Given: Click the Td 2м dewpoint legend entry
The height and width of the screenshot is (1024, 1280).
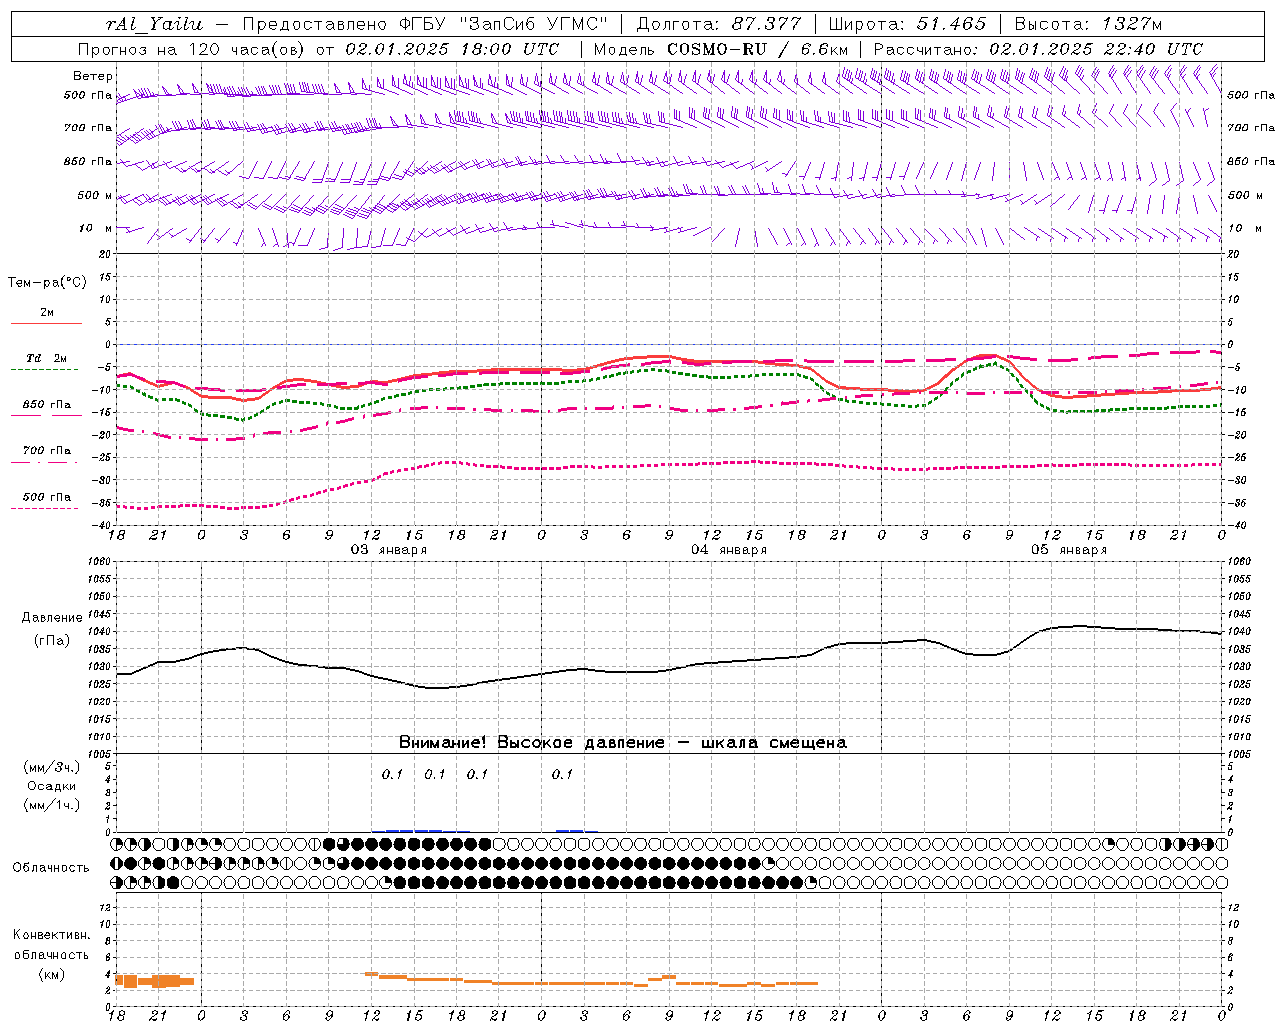Looking at the screenshot, I should pyautogui.click(x=46, y=358).
